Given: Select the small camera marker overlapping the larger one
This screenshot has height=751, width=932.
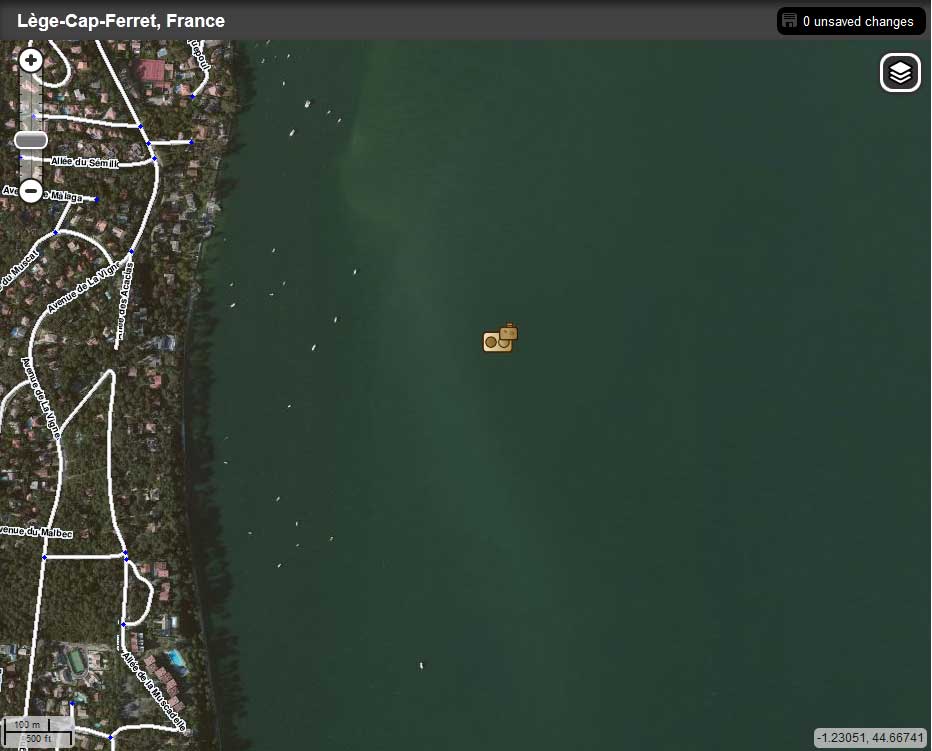Looking at the screenshot, I should (x=509, y=332).
